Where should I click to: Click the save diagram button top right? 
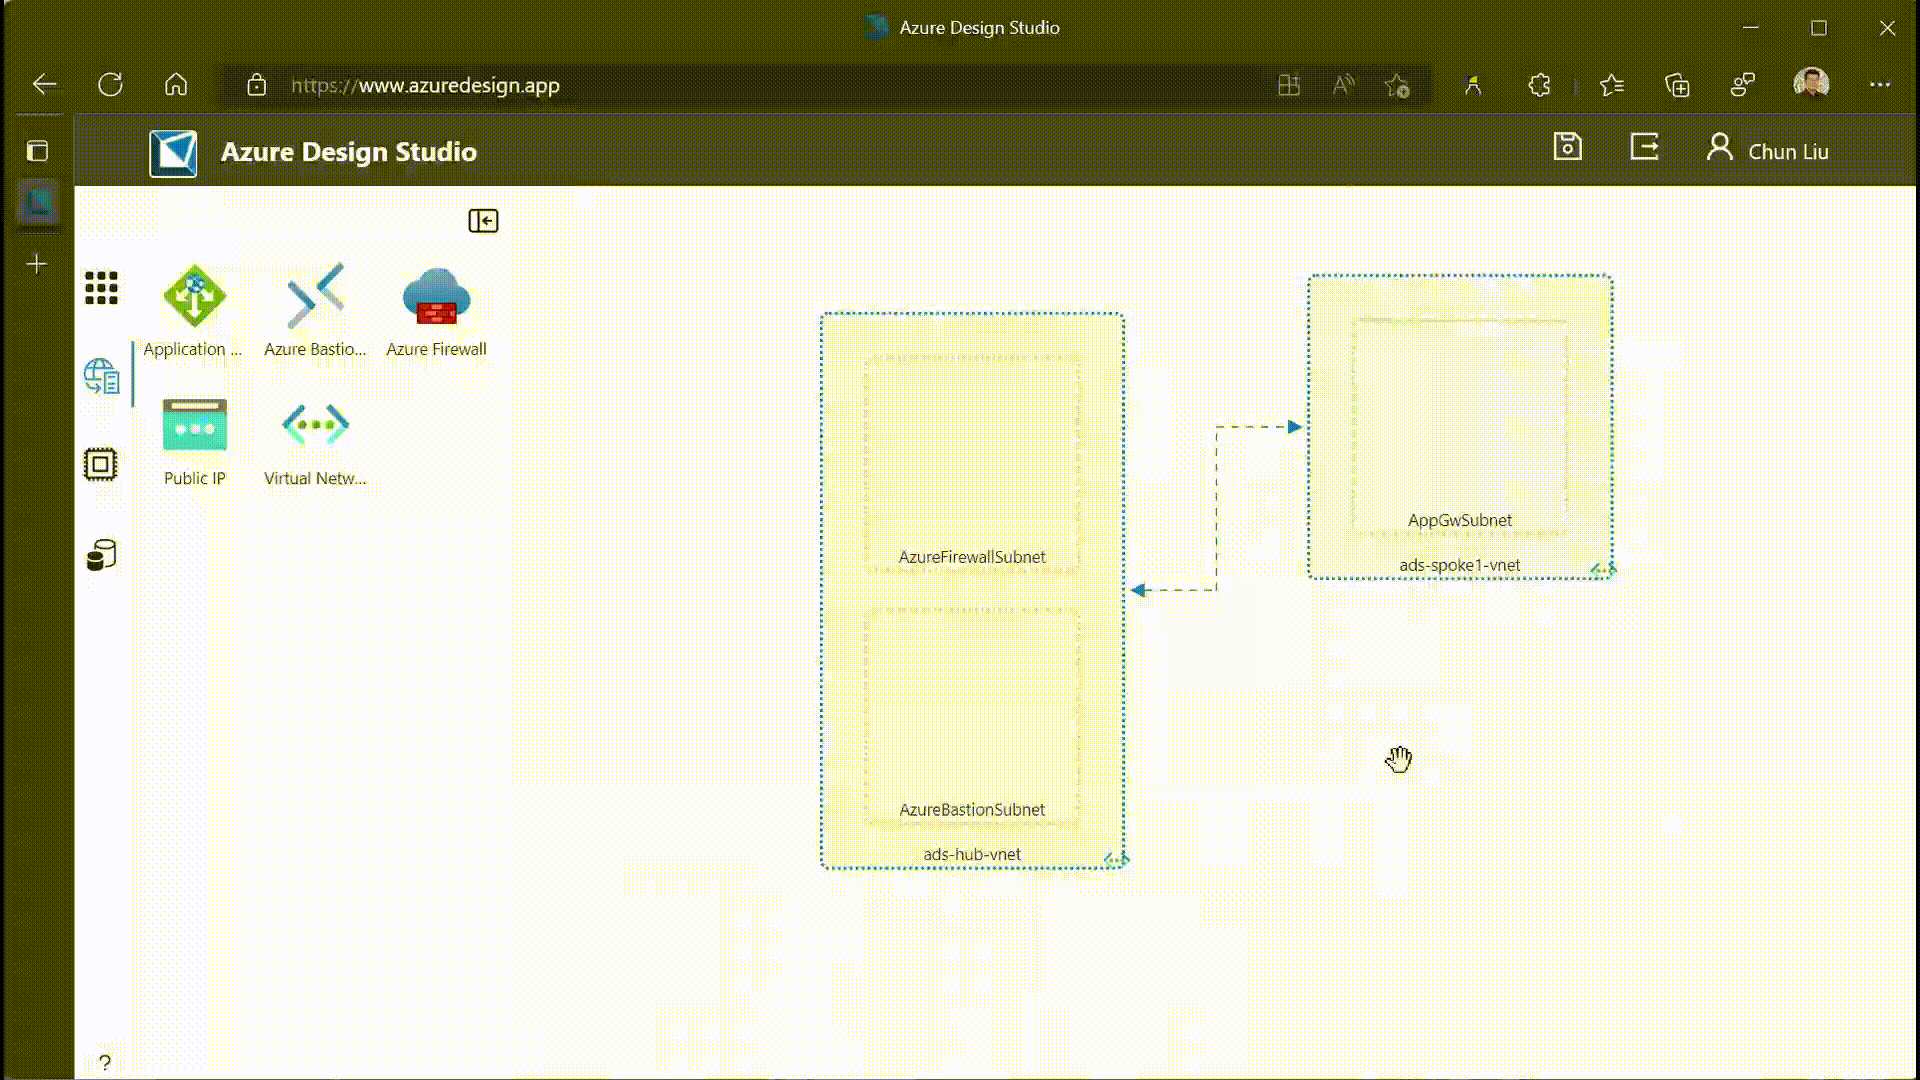coord(1568,148)
